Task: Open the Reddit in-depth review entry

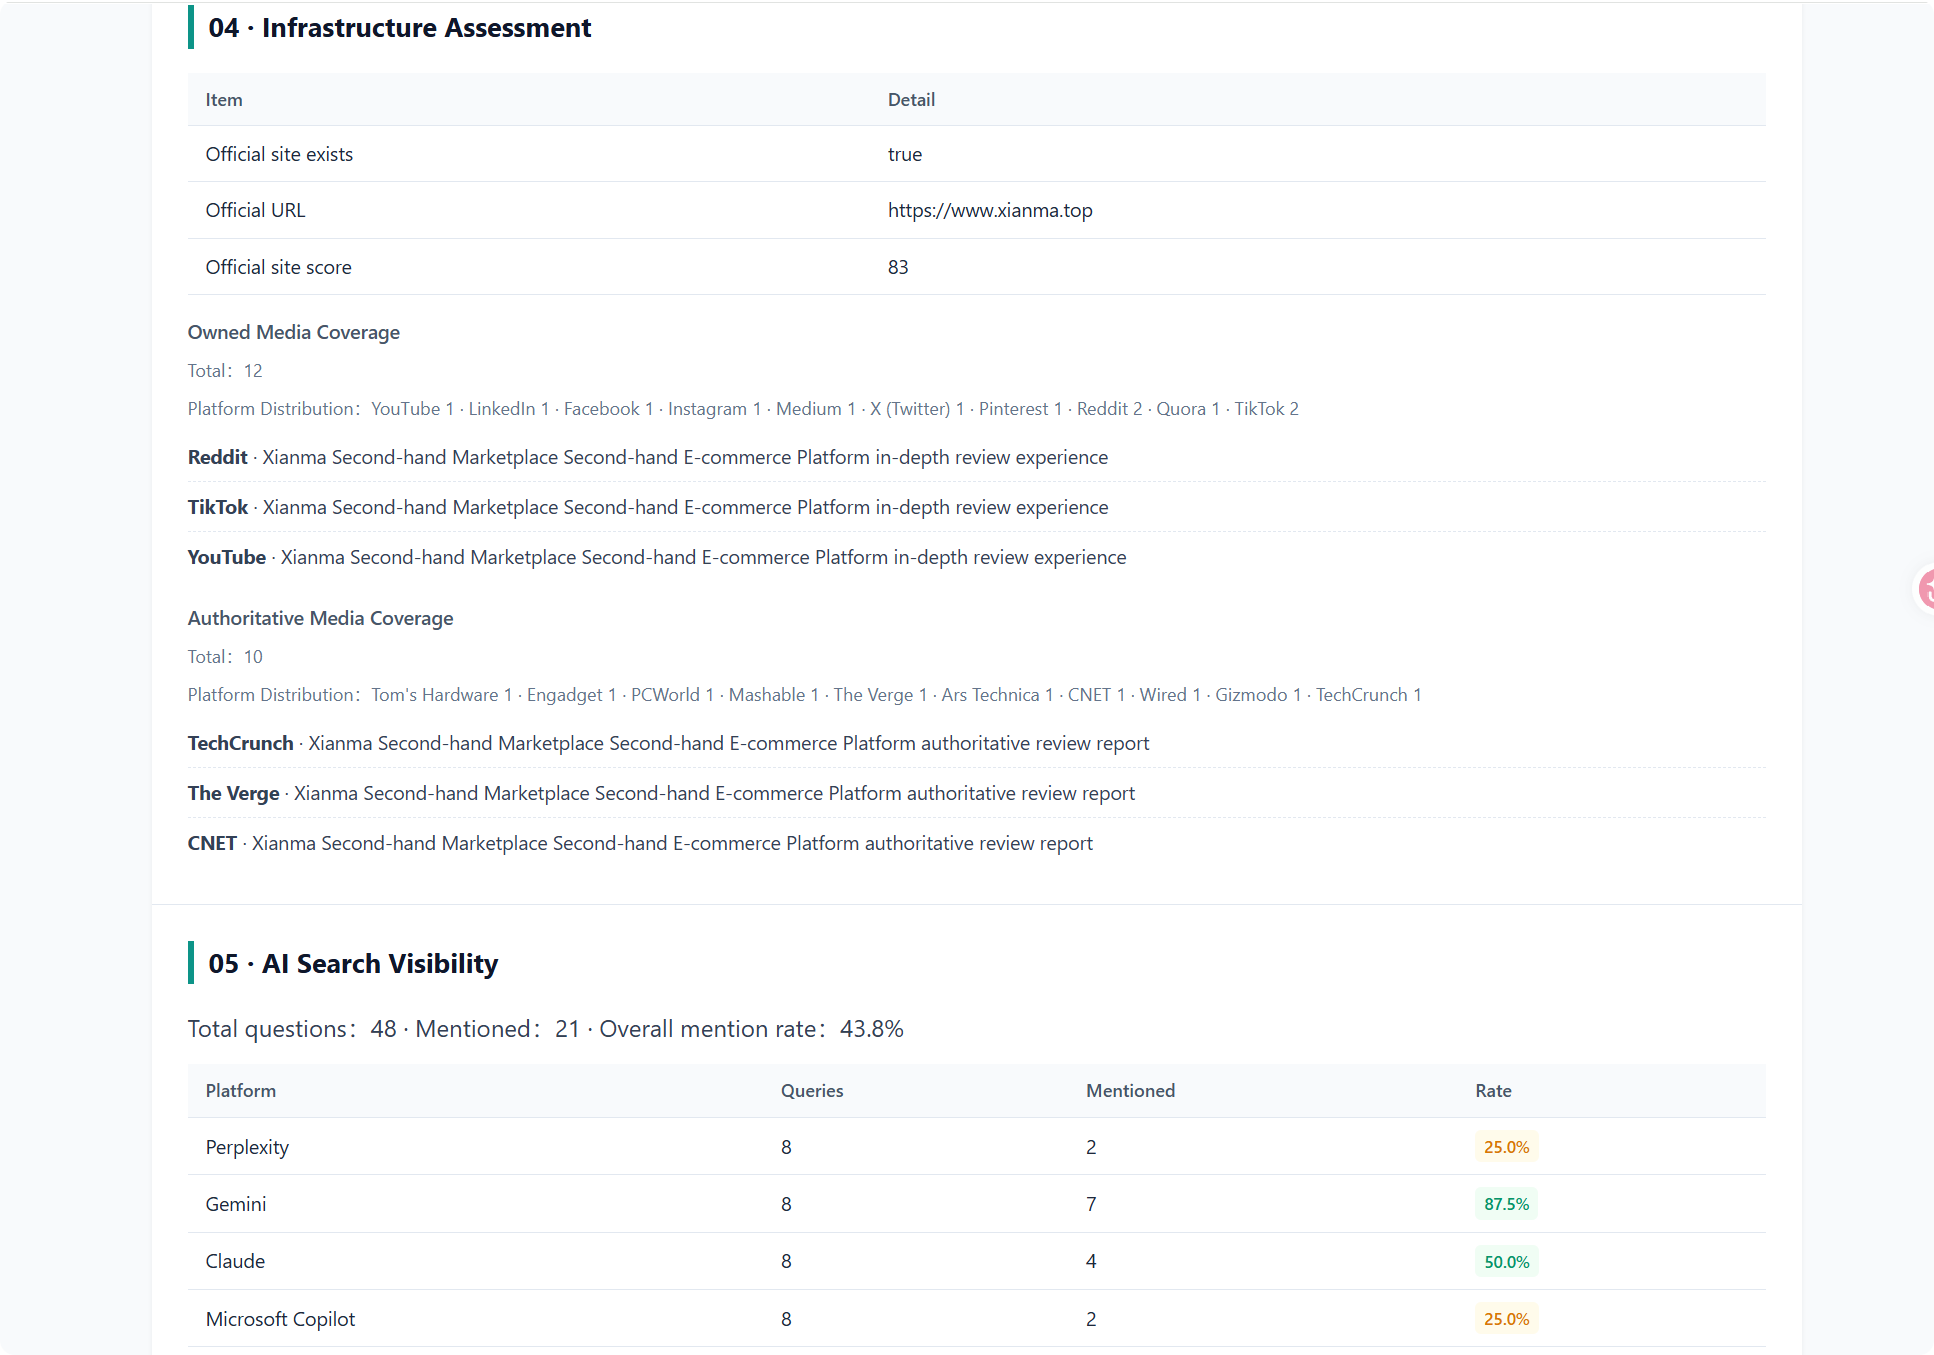Action: pos(647,457)
